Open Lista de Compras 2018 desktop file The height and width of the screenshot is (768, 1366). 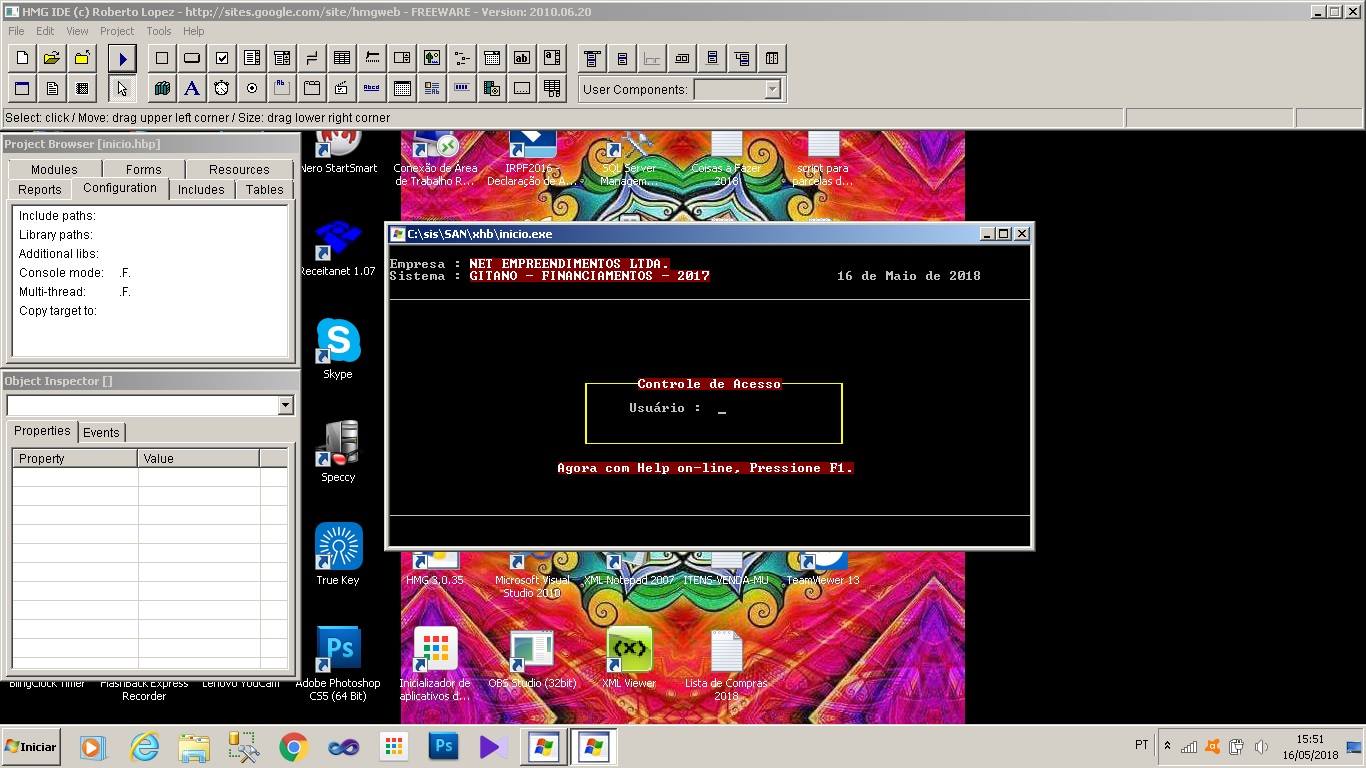[x=726, y=664]
